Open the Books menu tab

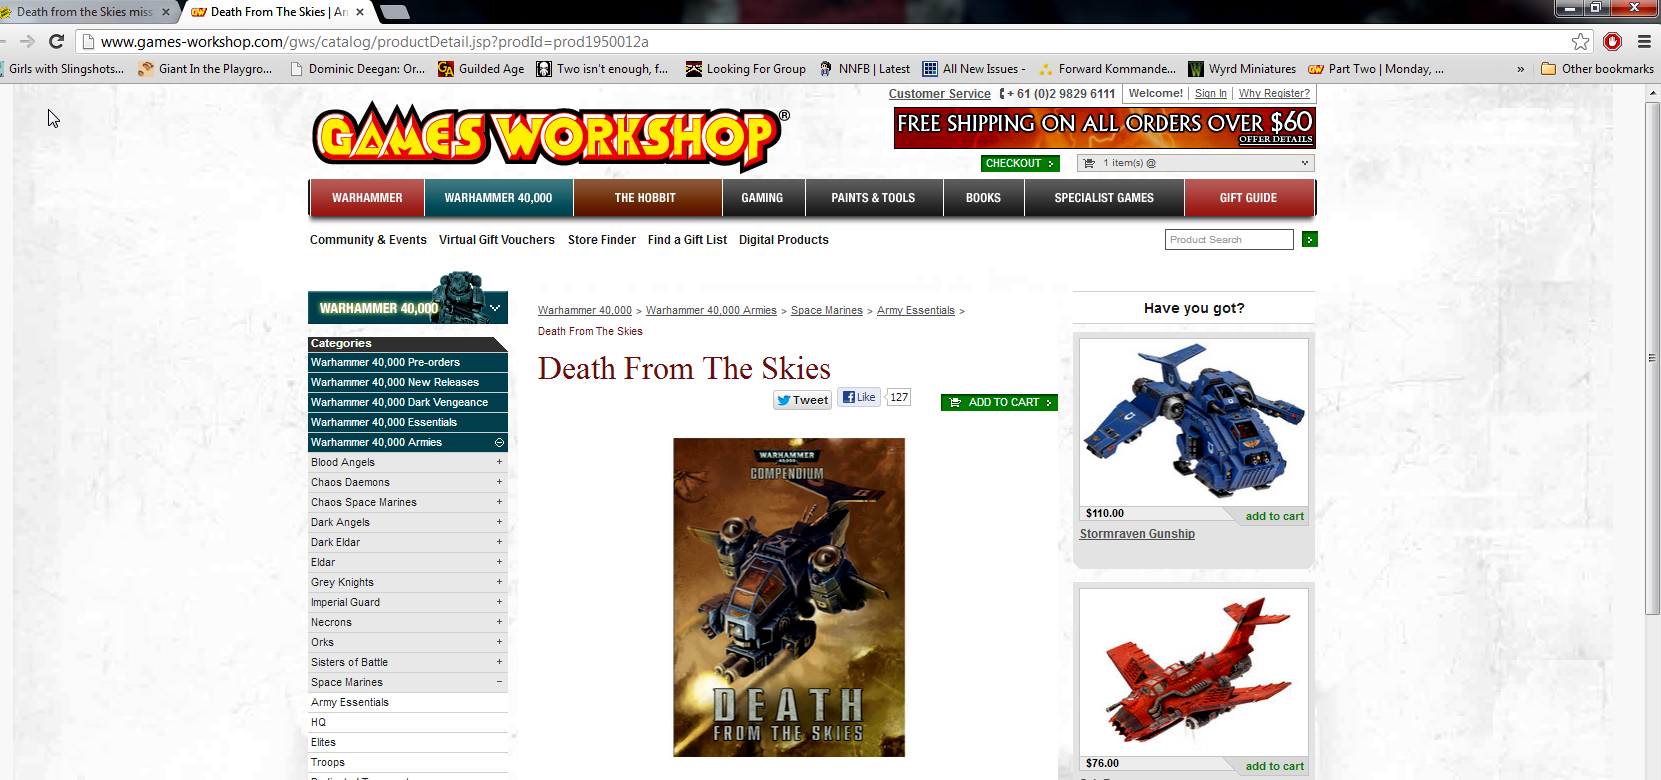pos(983,198)
